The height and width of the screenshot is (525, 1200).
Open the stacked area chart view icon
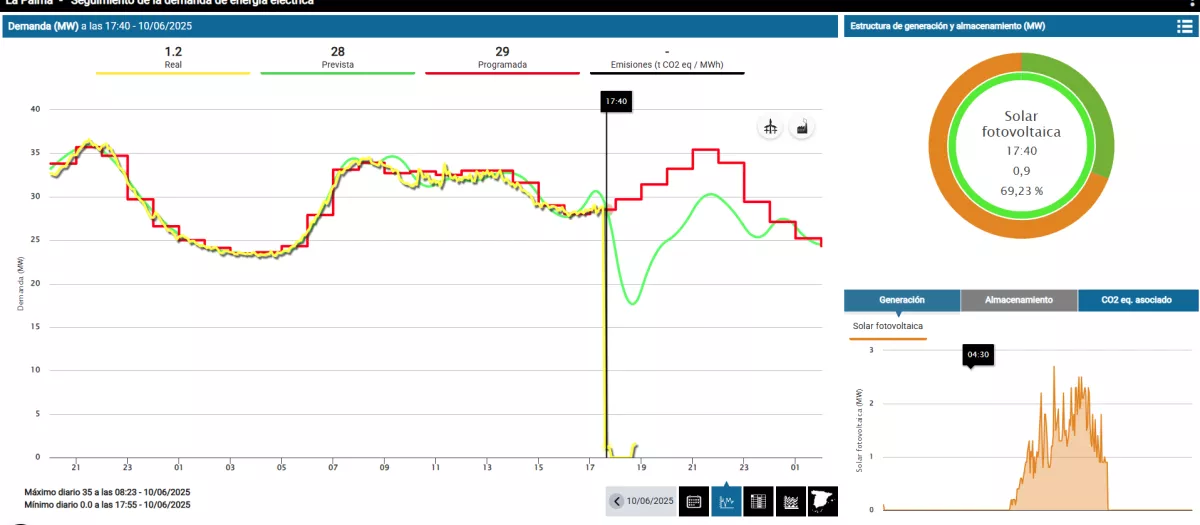pyautogui.click(x=790, y=501)
